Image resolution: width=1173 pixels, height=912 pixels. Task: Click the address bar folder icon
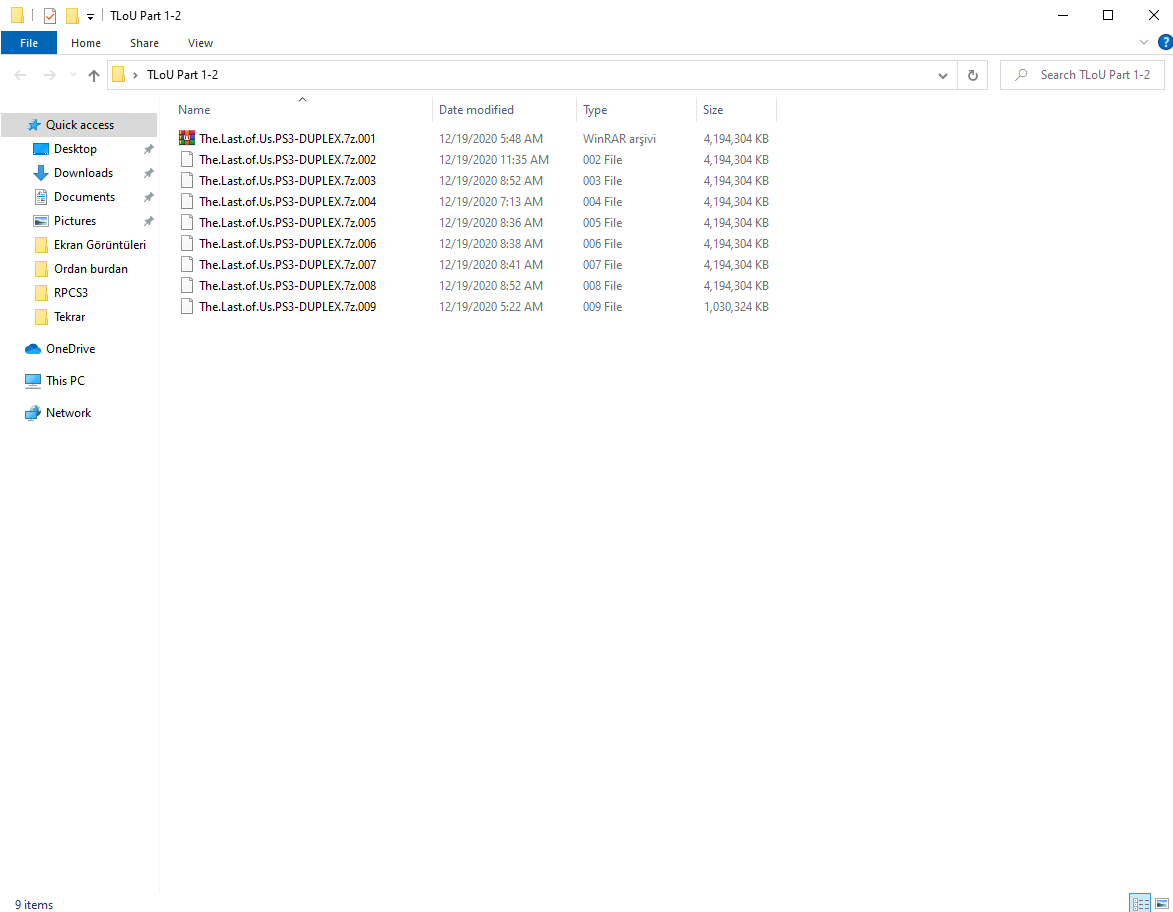tap(118, 75)
